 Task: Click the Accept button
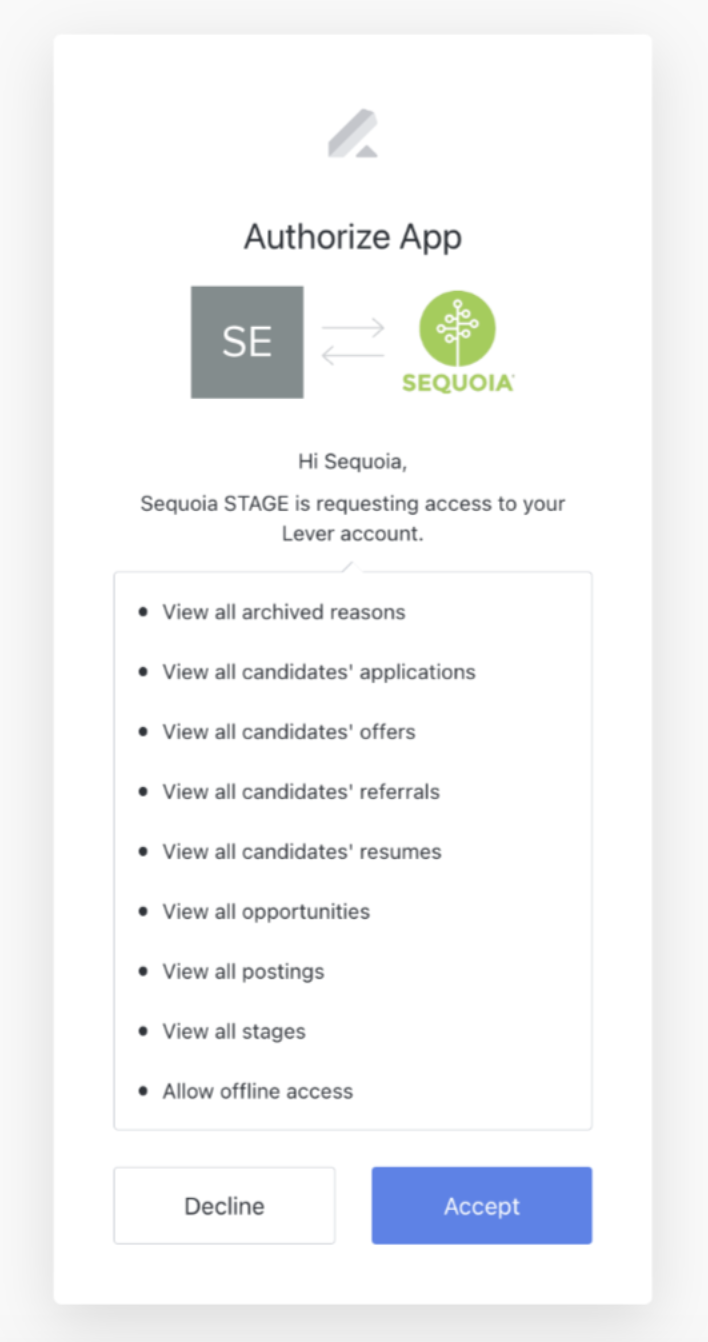(481, 1205)
